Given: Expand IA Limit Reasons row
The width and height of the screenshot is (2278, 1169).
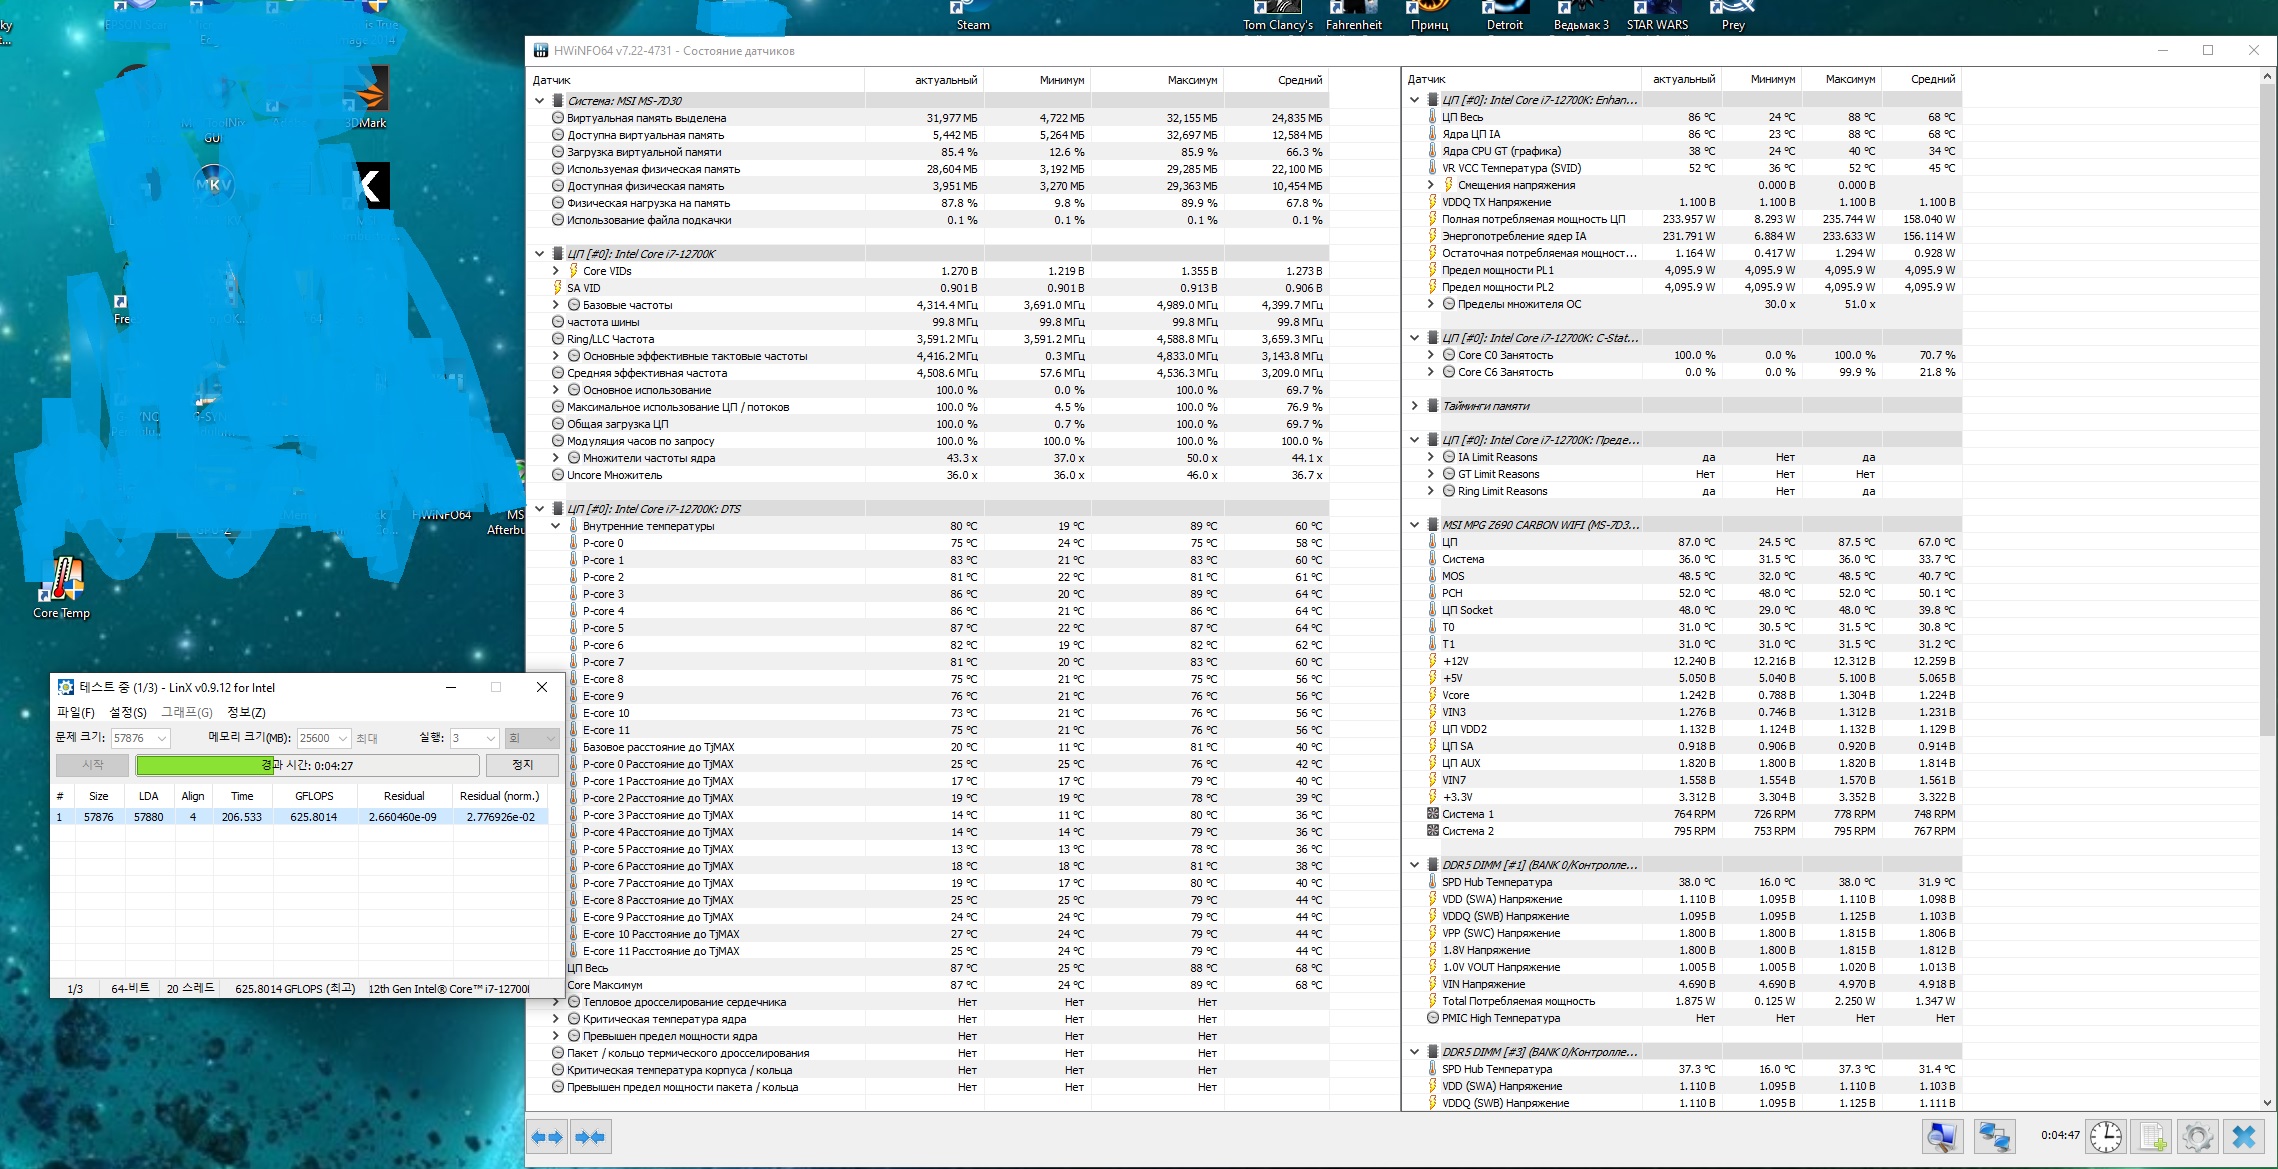Looking at the screenshot, I should (x=1430, y=457).
